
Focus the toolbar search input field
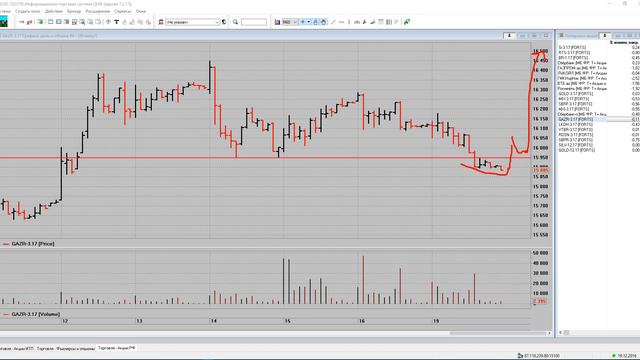[x=254, y=22]
